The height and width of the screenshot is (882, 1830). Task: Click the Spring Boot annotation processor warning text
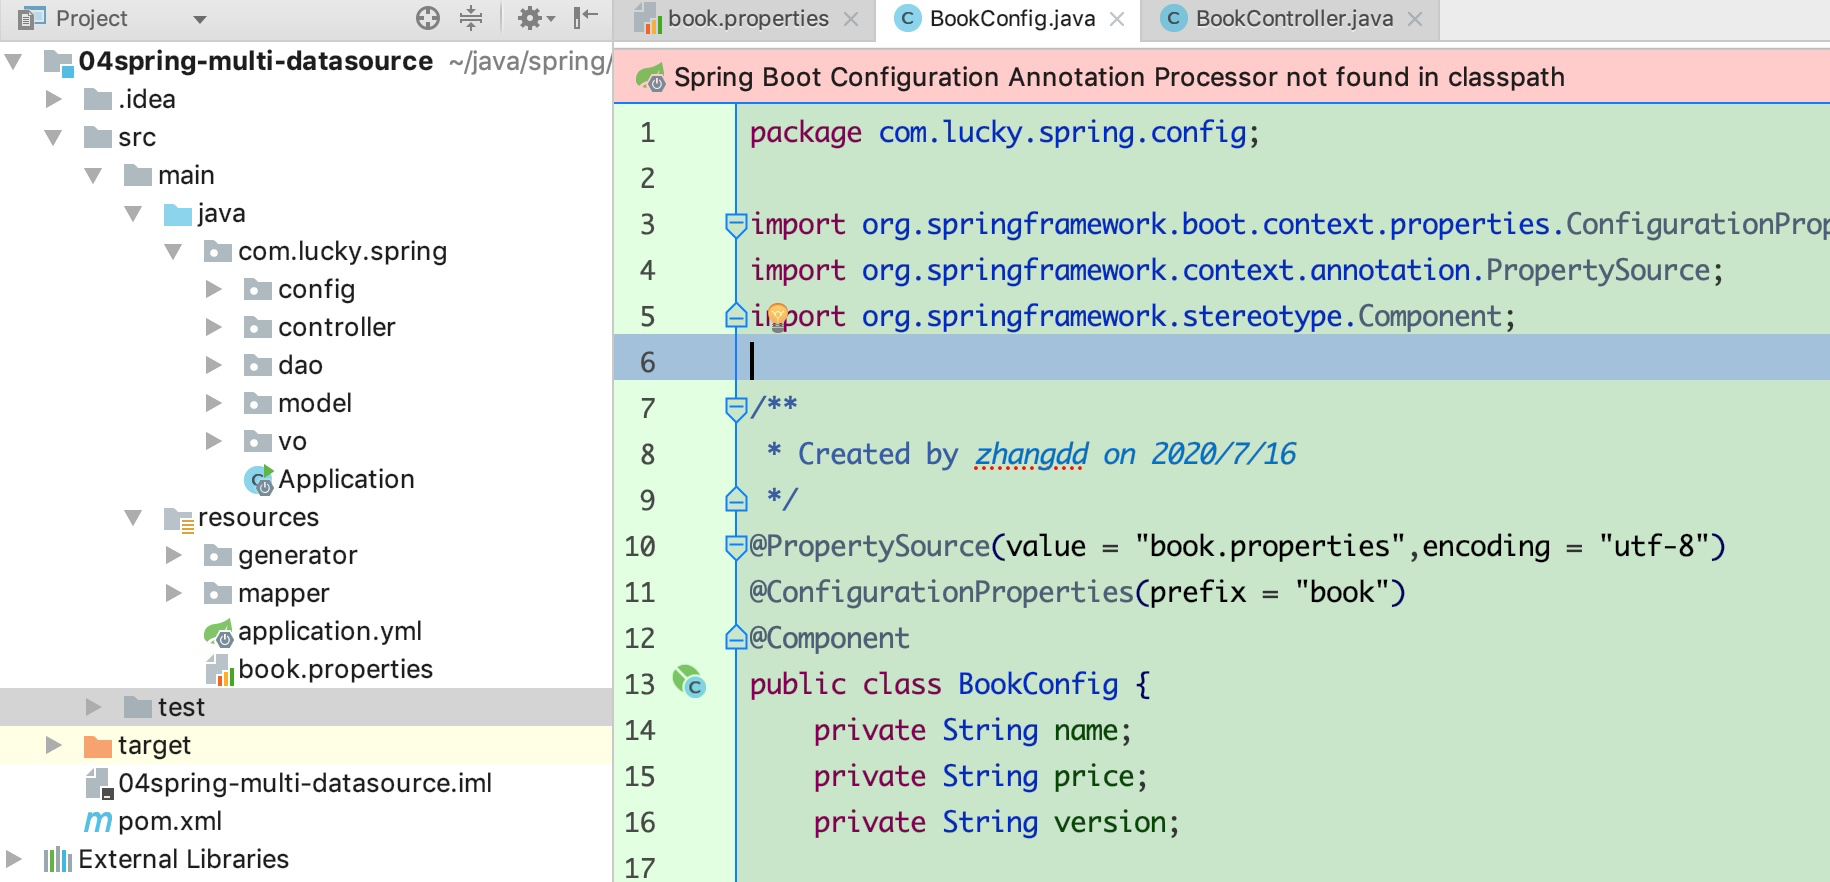[x=1119, y=77]
